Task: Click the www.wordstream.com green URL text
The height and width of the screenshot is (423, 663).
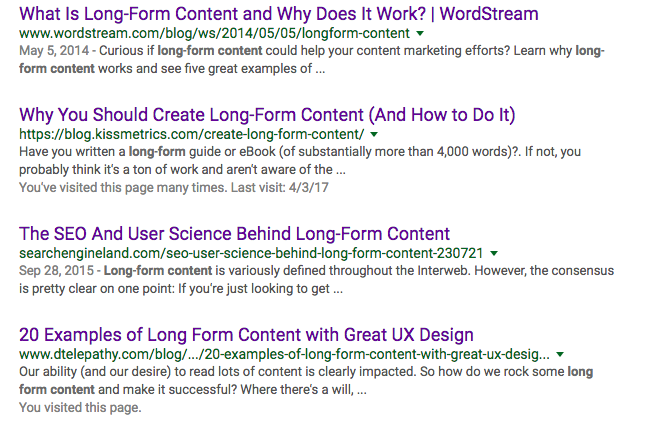Action: tap(214, 33)
